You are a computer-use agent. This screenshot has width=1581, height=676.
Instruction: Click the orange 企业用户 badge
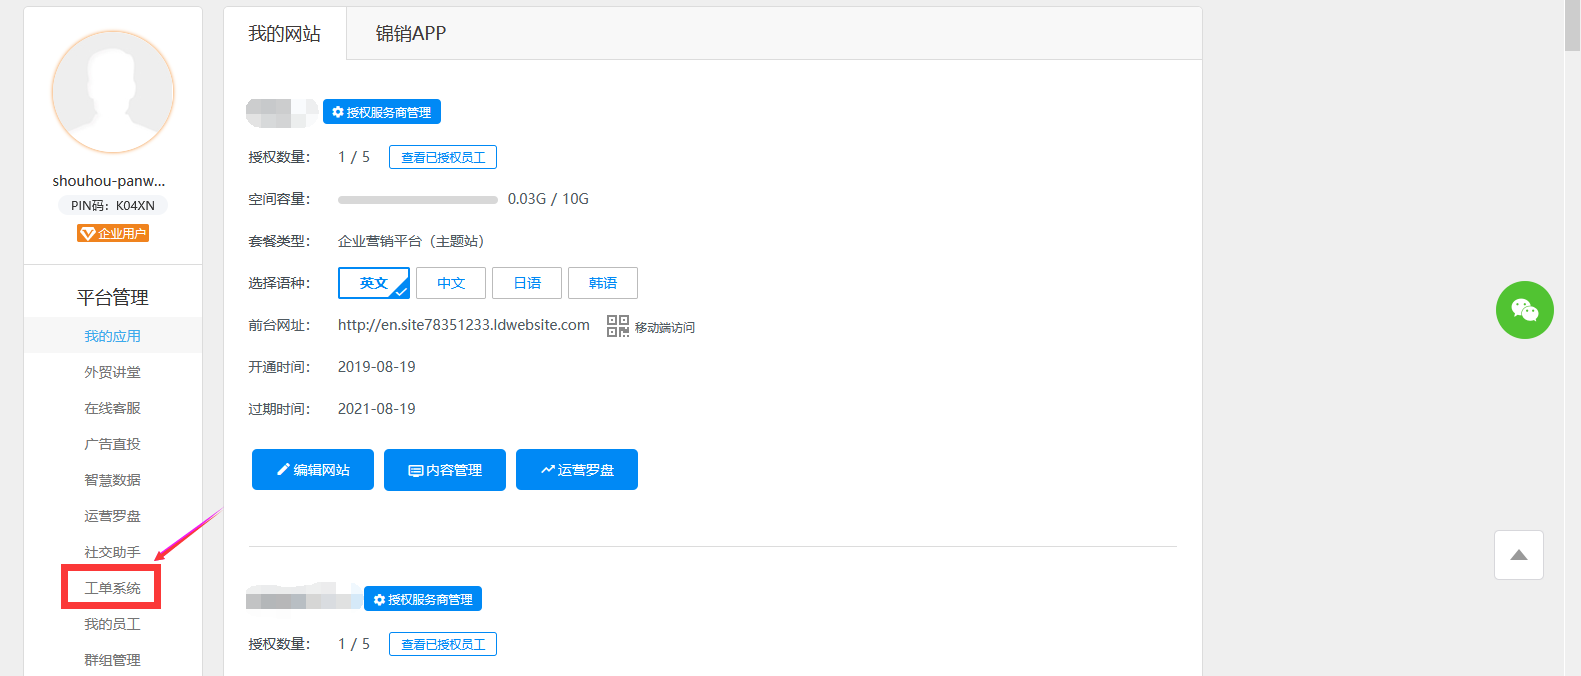point(113,233)
